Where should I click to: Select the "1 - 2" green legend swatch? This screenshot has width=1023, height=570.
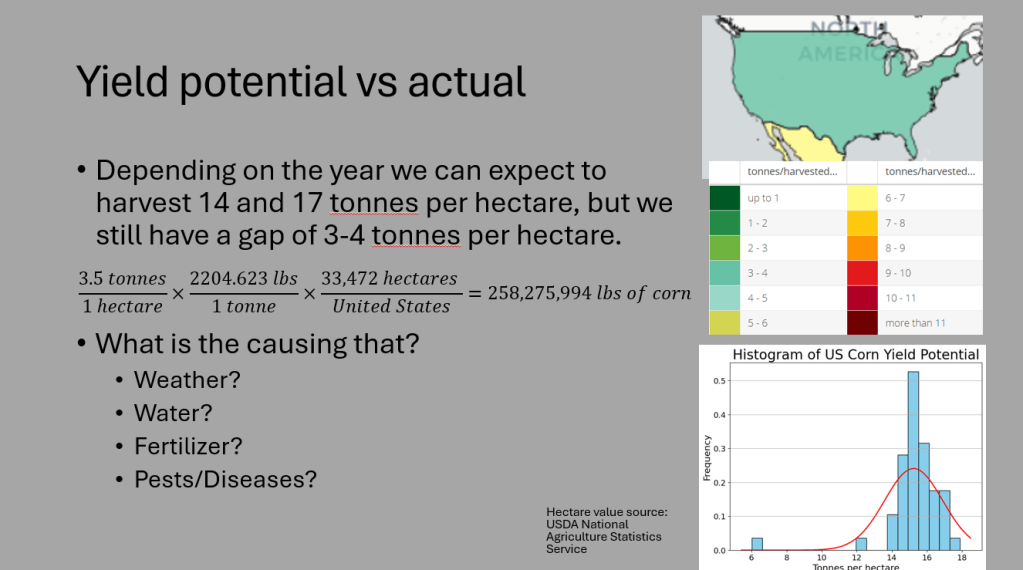coord(724,223)
